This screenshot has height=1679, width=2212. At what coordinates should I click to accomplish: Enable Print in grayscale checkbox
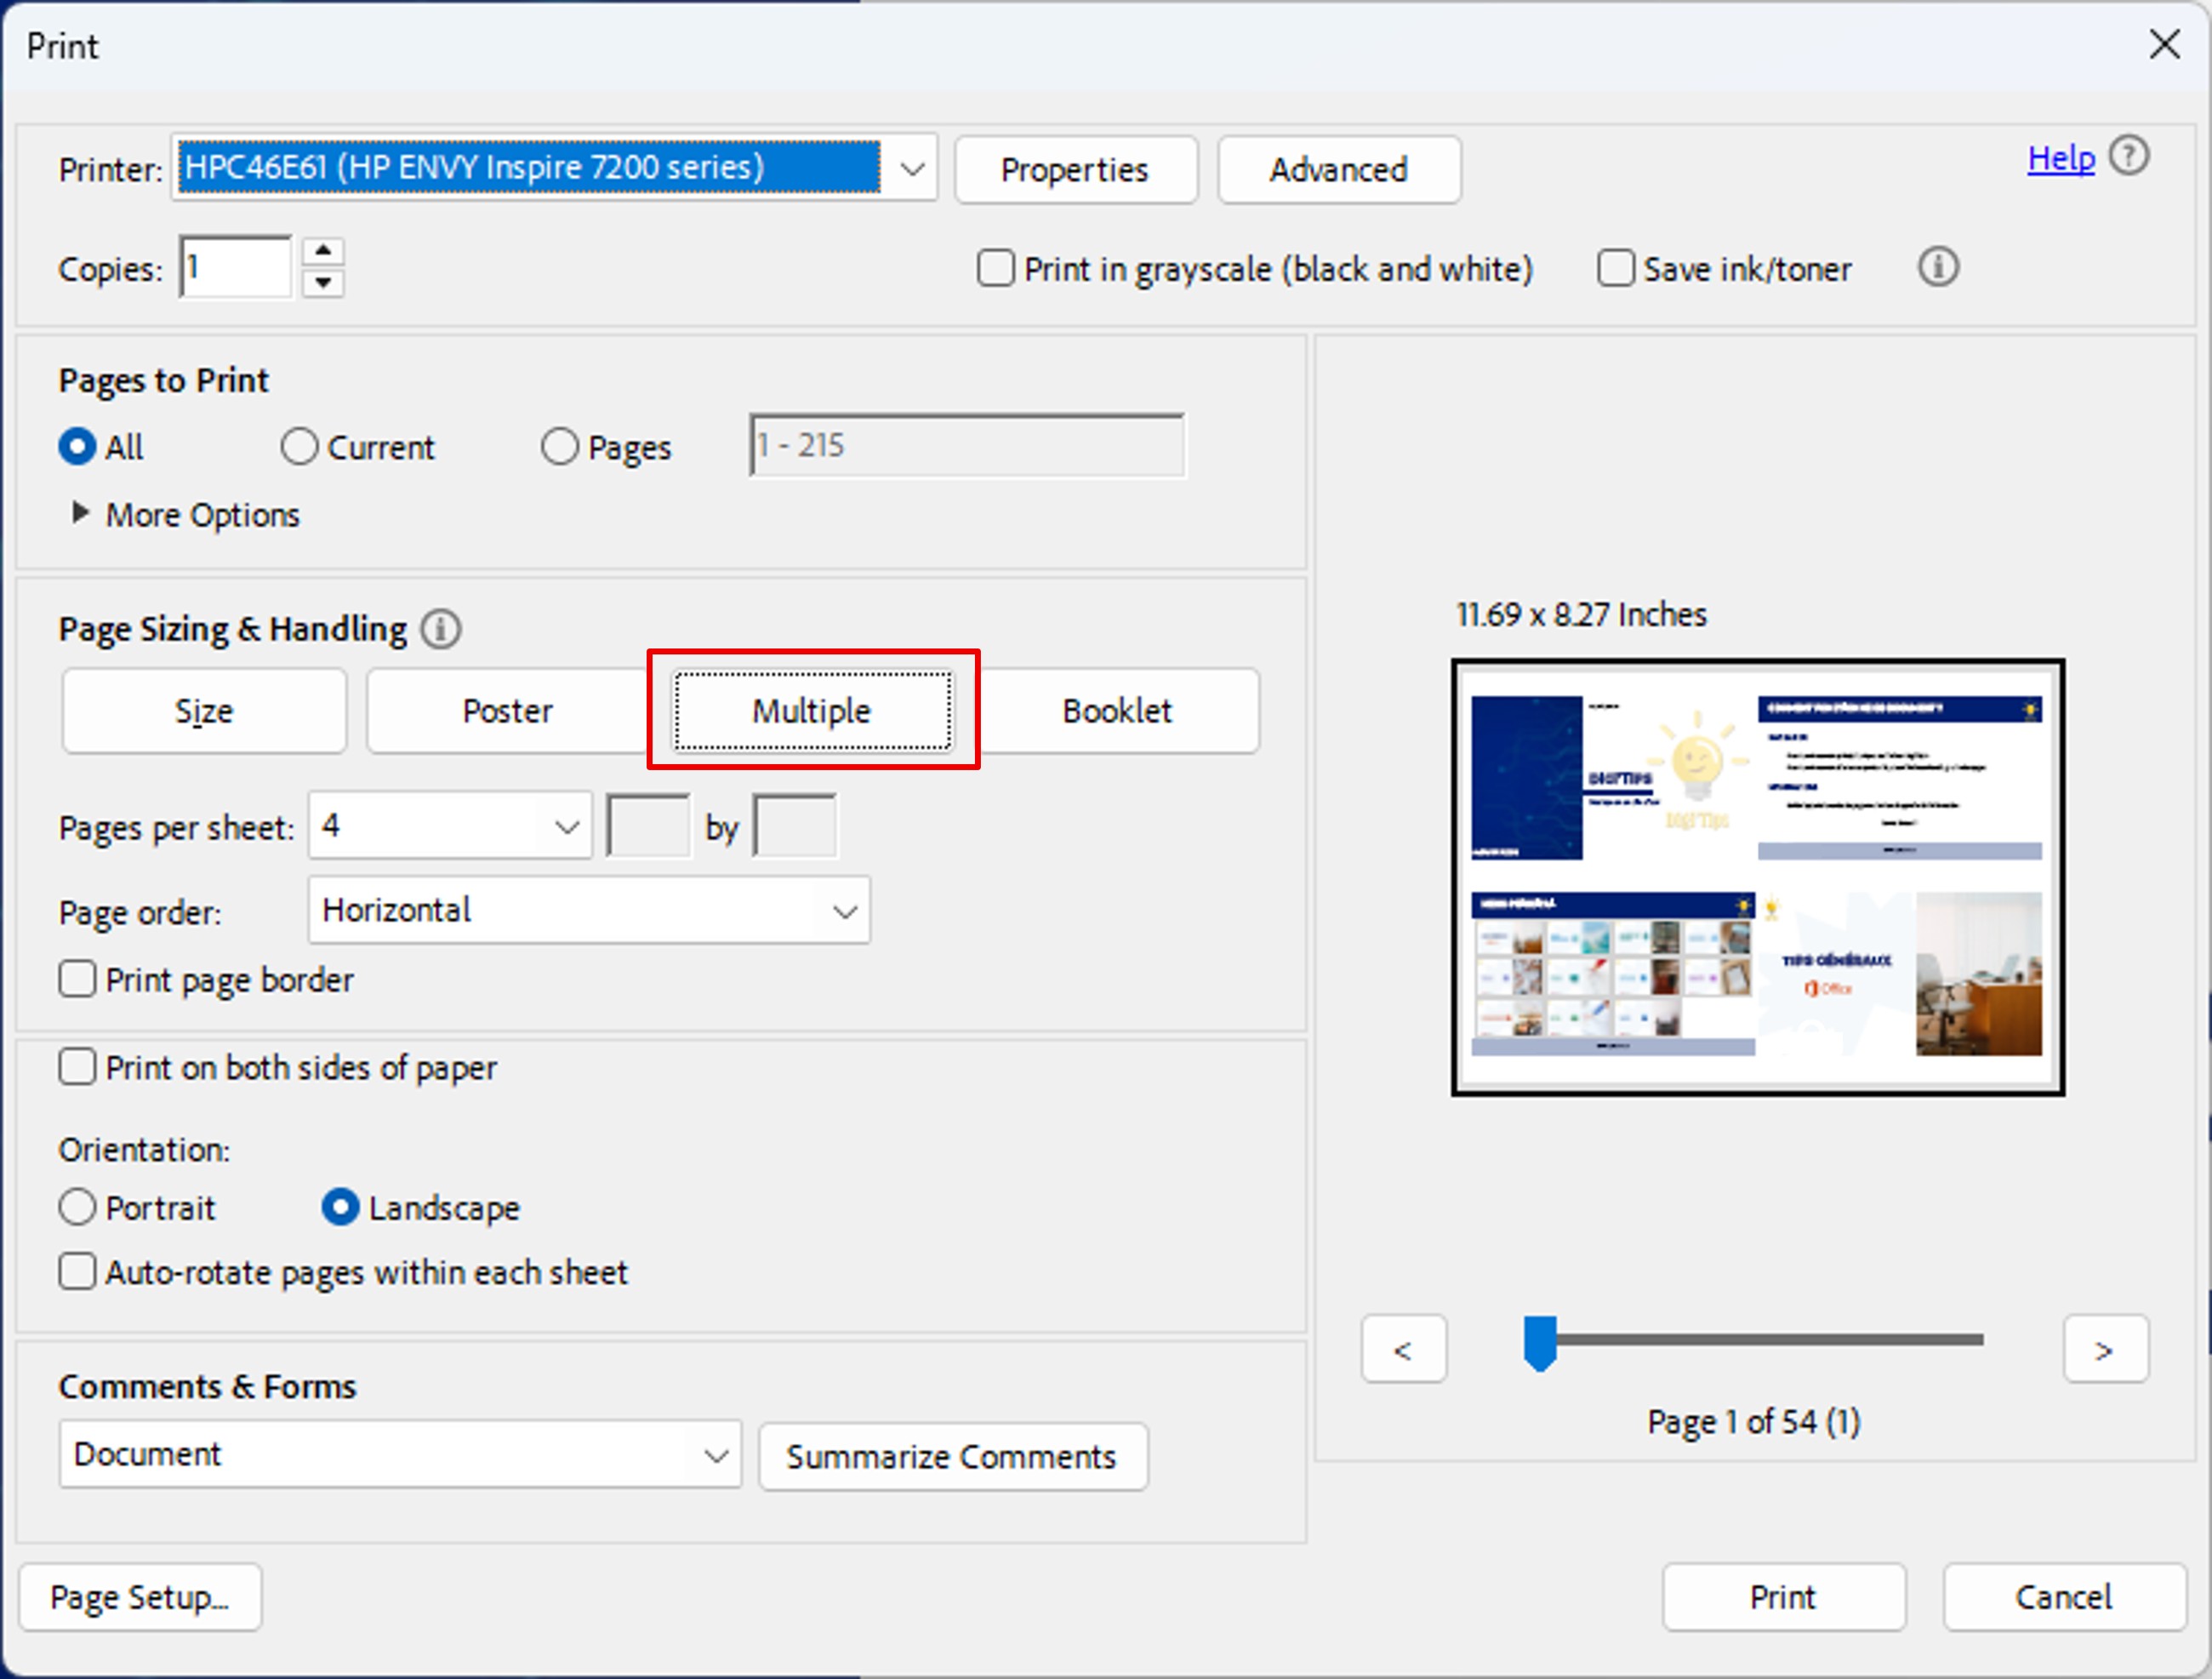995,268
